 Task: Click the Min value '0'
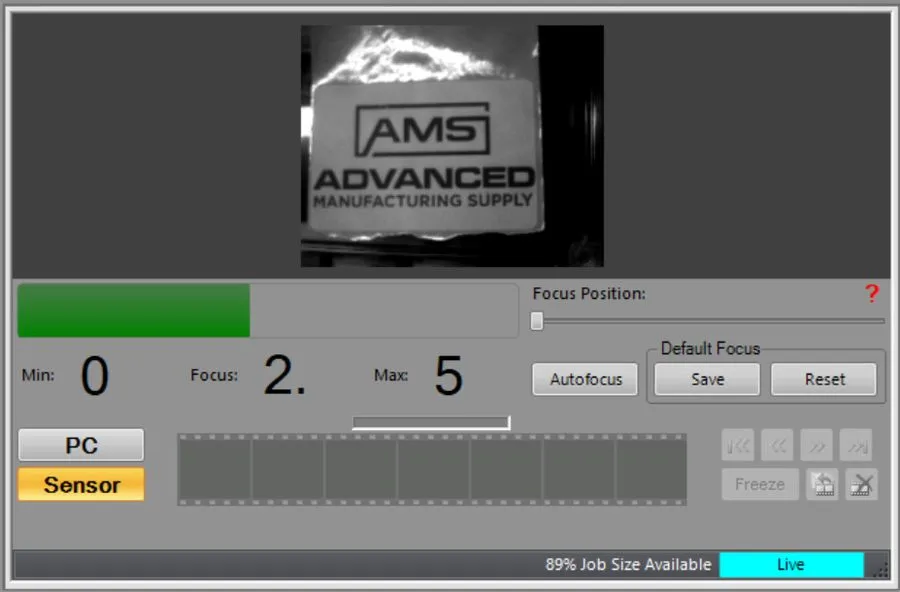coord(95,375)
